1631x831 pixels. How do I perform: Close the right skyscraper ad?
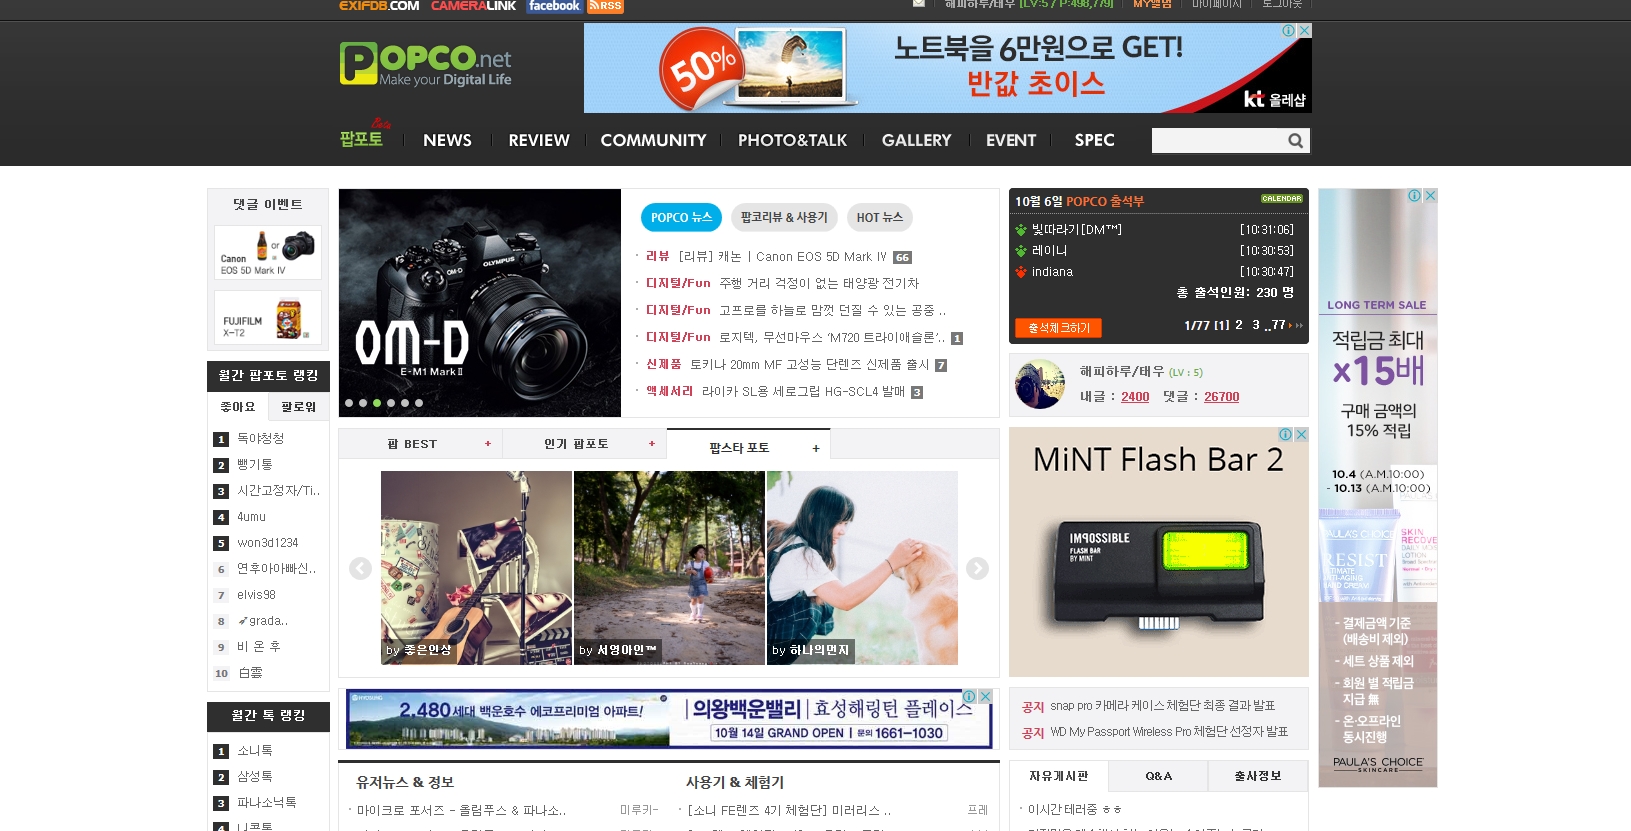[1430, 195]
